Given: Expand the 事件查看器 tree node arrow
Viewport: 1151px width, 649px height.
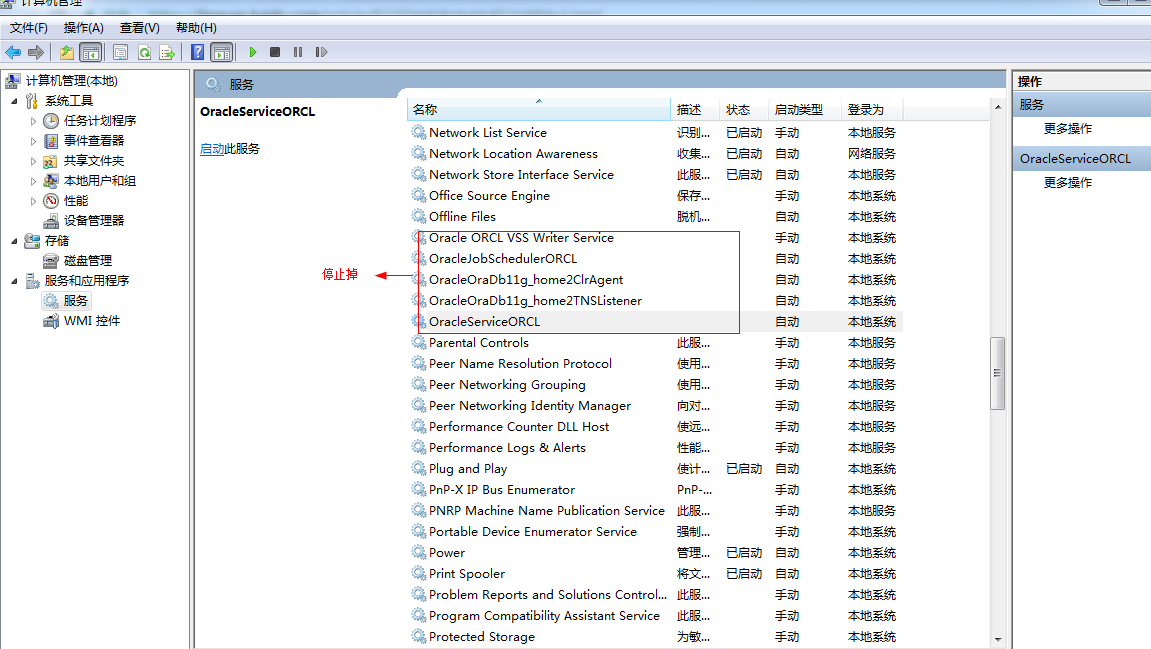Looking at the screenshot, I should 33,141.
